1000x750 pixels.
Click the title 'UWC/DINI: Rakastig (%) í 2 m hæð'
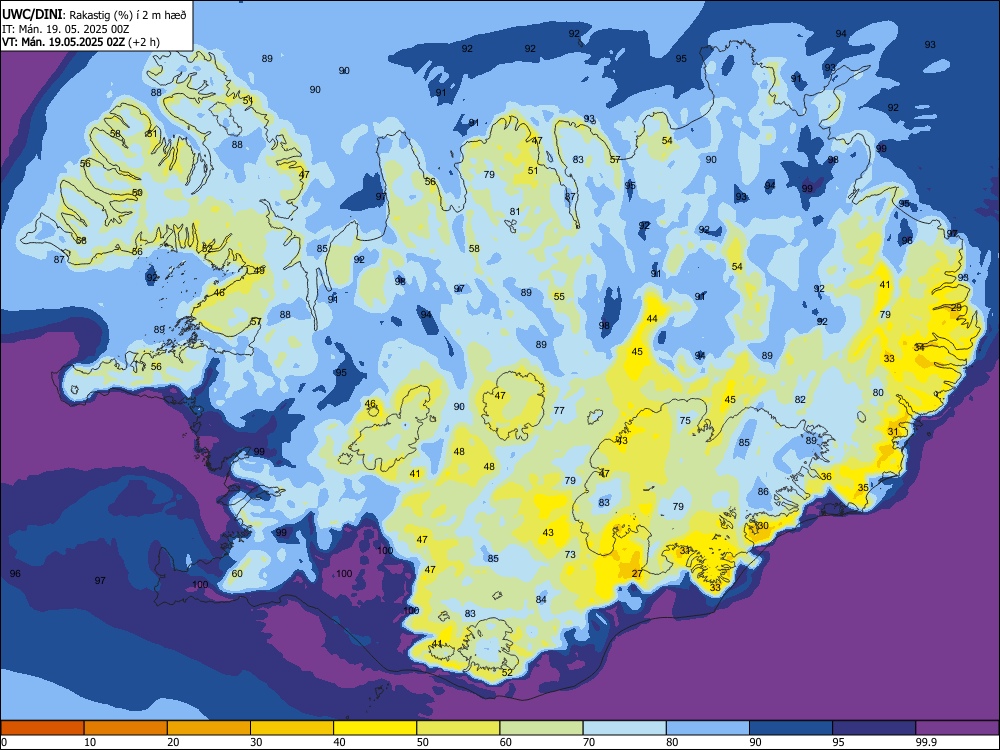[94, 15]
